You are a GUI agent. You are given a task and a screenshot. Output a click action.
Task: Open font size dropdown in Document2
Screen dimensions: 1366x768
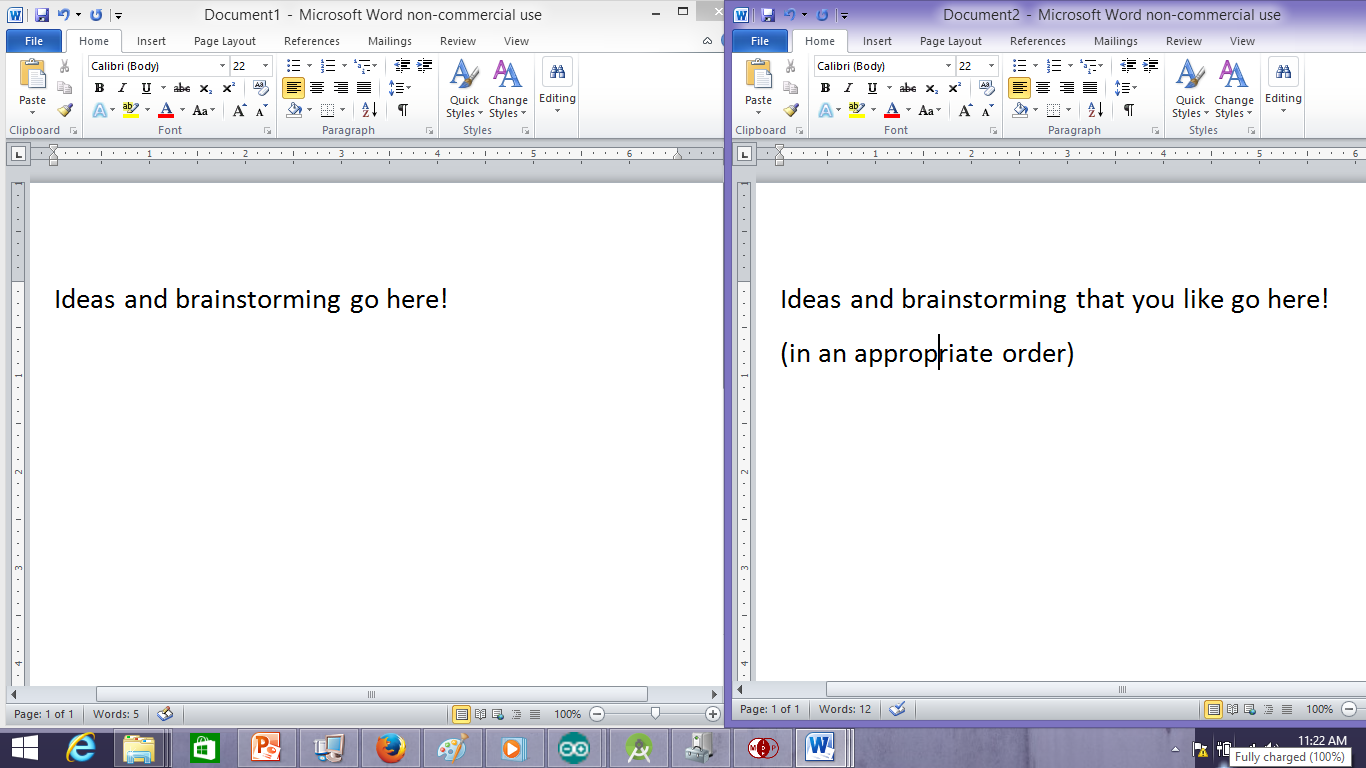[991, 66]
